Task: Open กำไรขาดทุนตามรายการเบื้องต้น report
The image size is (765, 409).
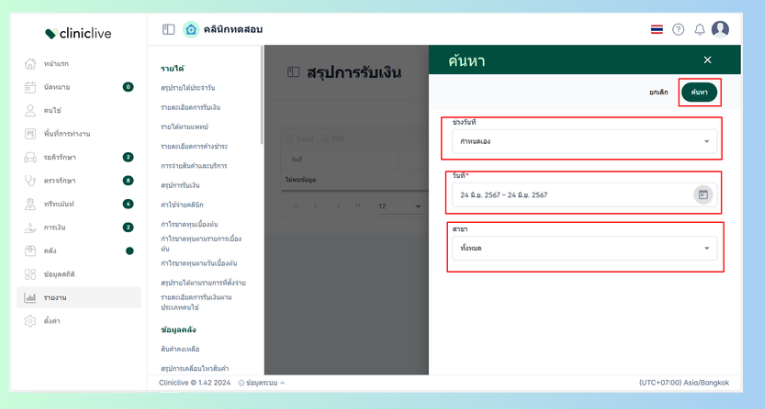Action: pyautogui.click(x=201, y=244)
